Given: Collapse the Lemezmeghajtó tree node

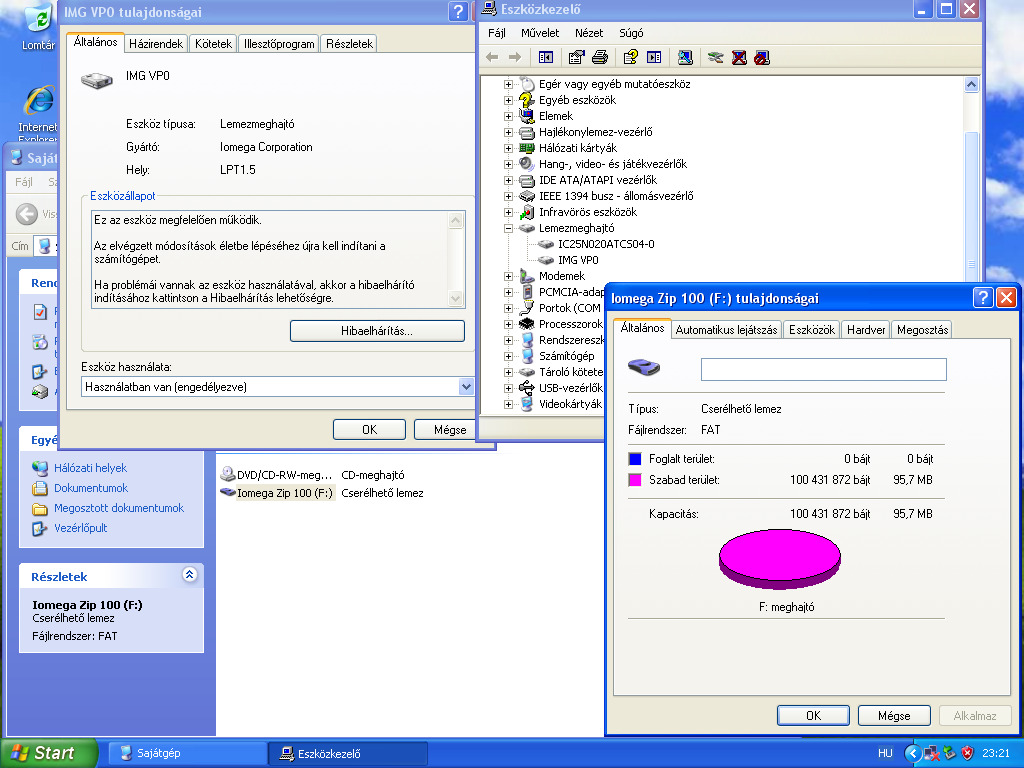Looking at the screenshot, I should pos(508,229).
